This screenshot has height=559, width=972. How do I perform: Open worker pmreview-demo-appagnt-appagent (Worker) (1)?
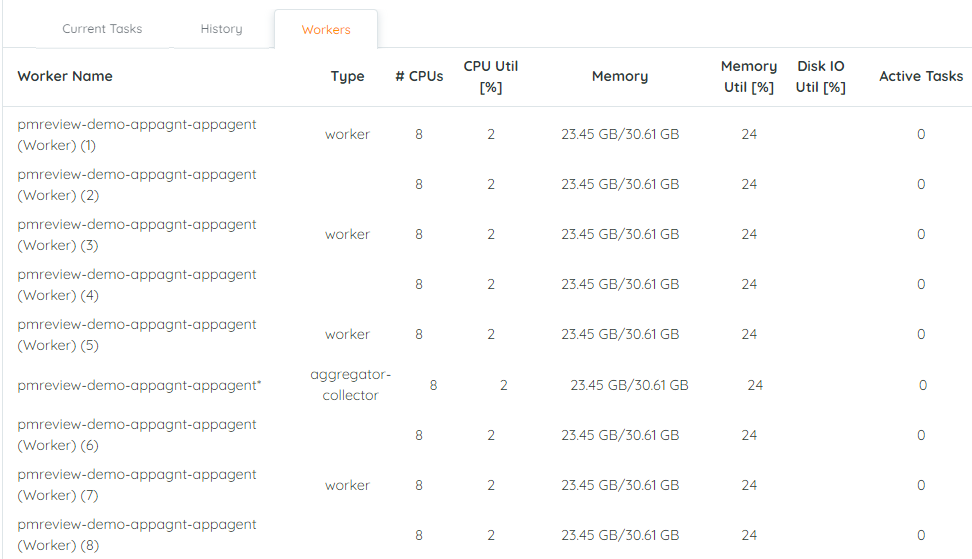coord(137,134)
